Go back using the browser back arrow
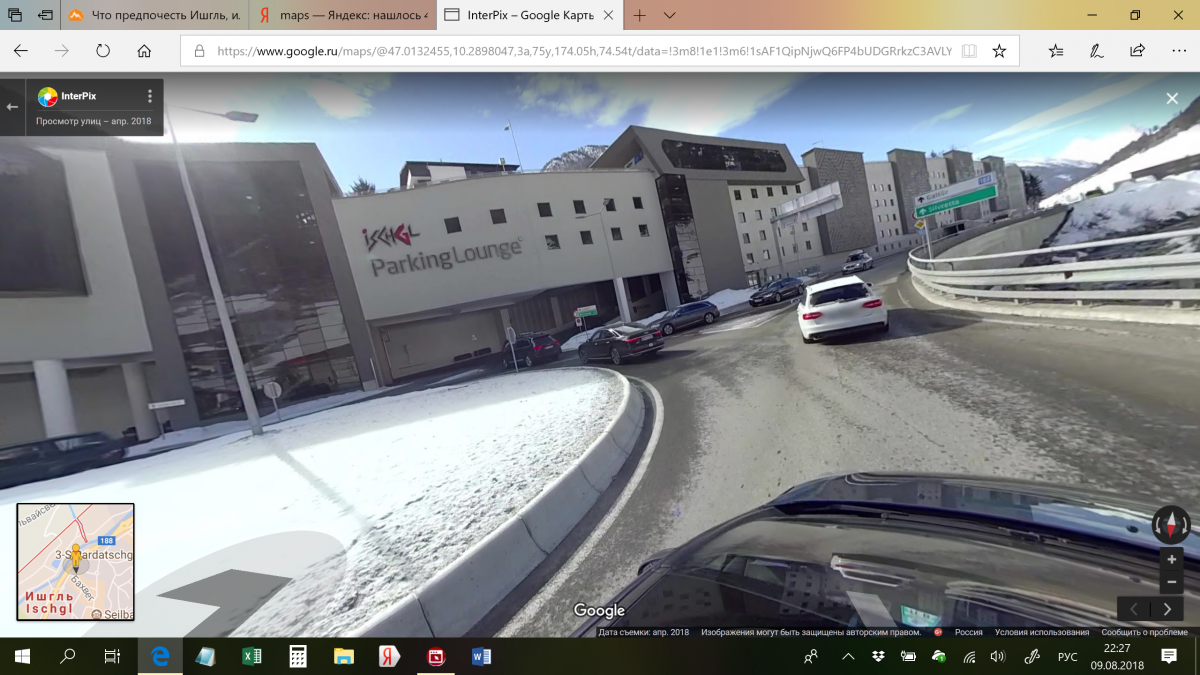Viewport: 1200px width, 675px height. coord(21,51)
